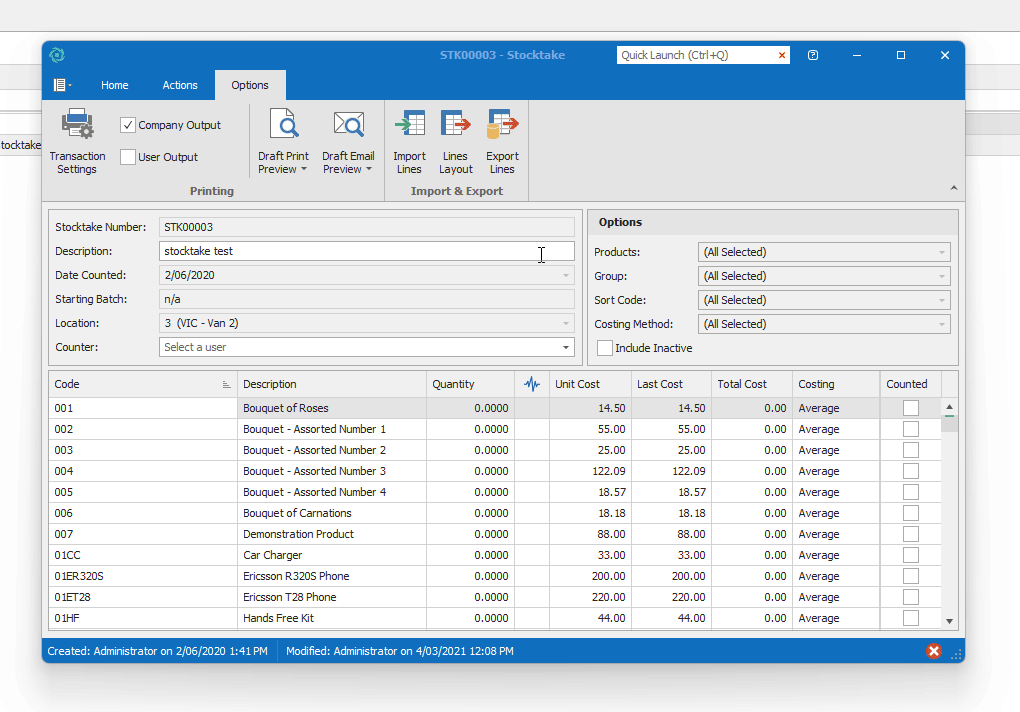Screen dimensions: 1020x712
Task: Click the Draft Print Preview icon
Action: tap(283, 126)
